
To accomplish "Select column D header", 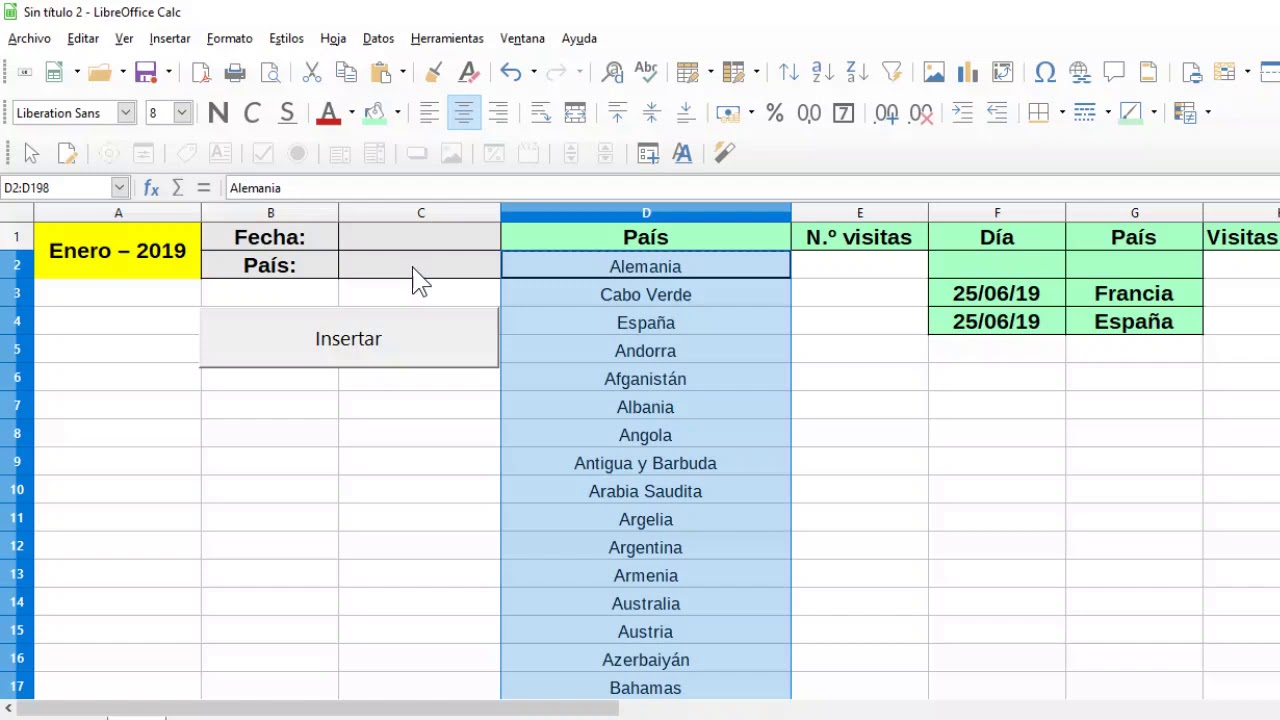I will pos(646,213).
